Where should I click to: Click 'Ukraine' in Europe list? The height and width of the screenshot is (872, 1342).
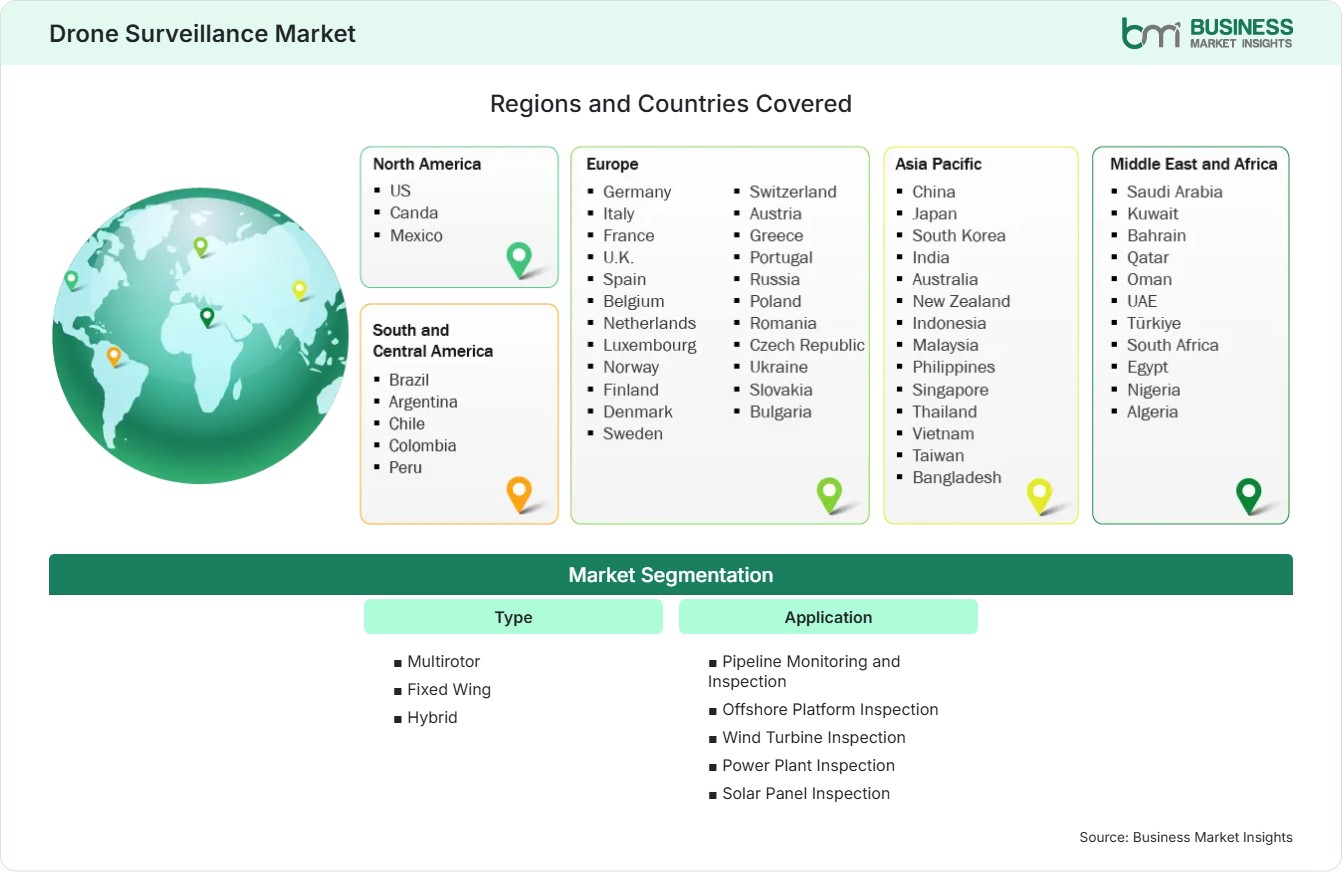[x=779, y=368]
